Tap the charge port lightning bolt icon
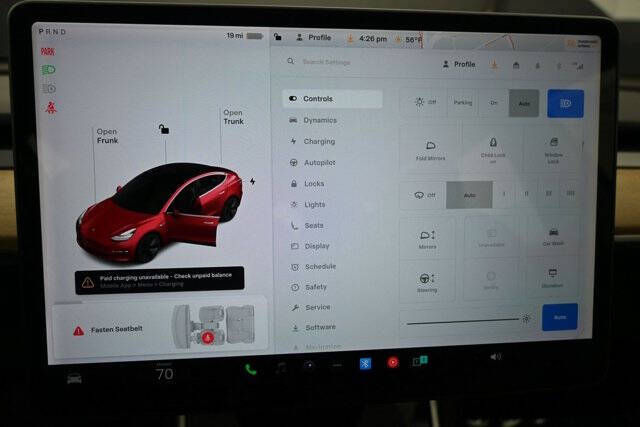Screen dimensions: 640x427 point(253,181)
